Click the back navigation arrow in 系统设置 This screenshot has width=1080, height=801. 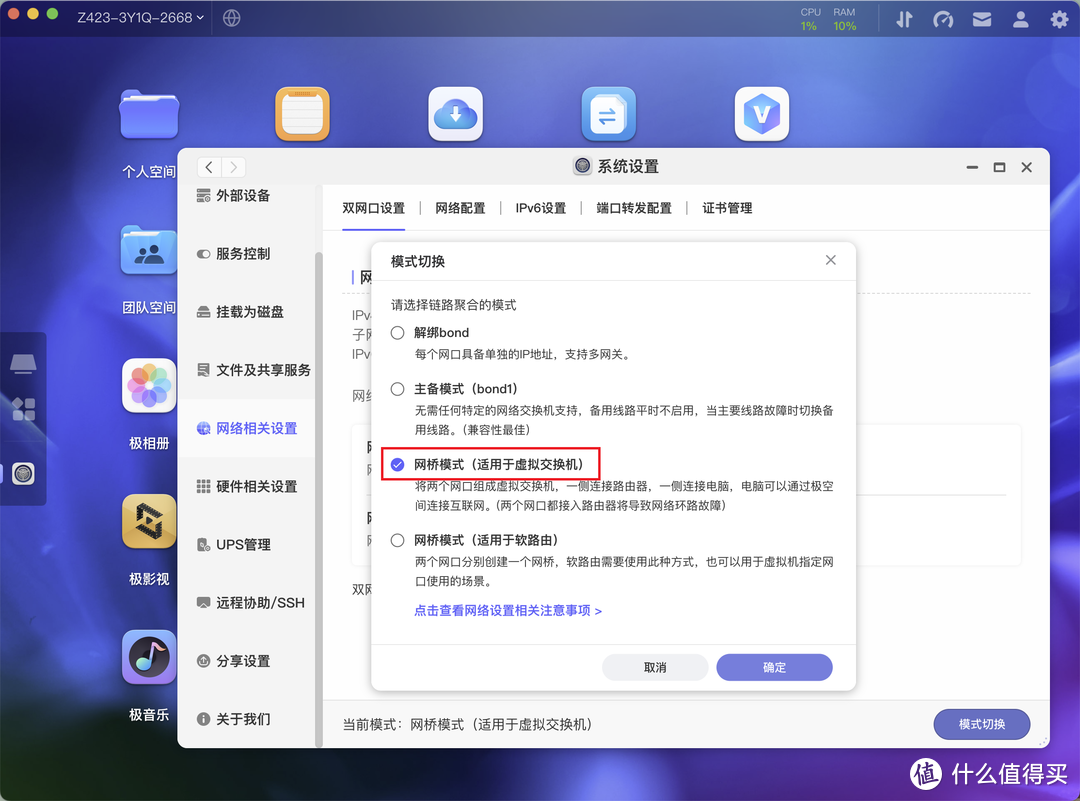click(207, 166)
